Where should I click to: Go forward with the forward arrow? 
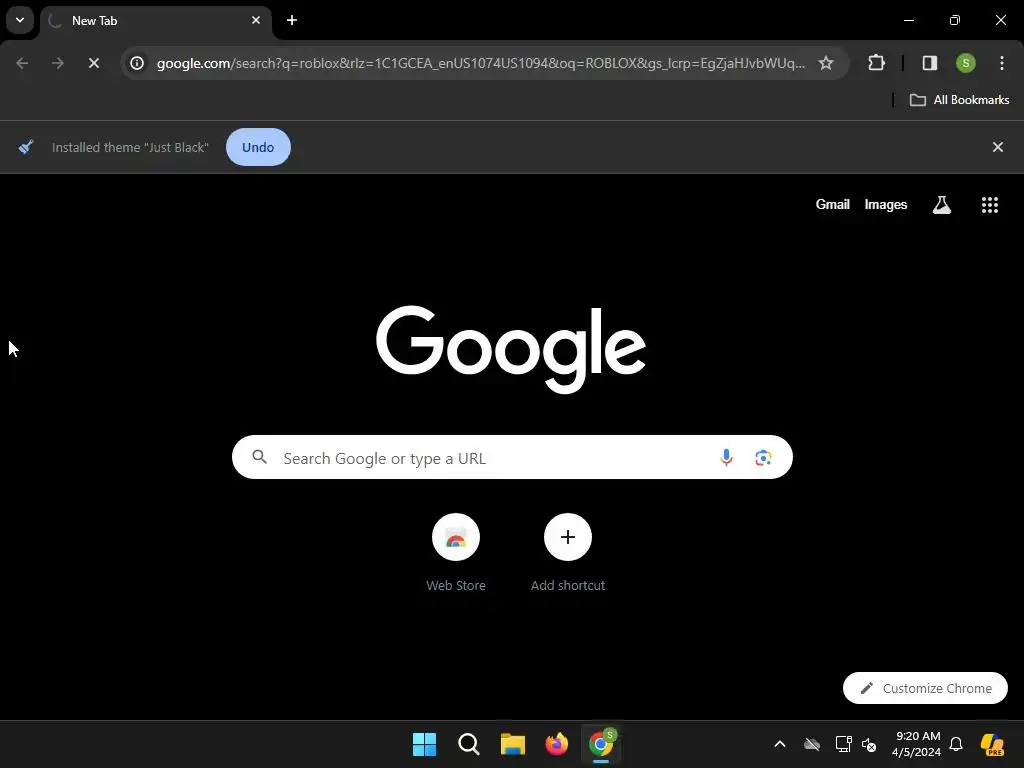click(58, 63)
